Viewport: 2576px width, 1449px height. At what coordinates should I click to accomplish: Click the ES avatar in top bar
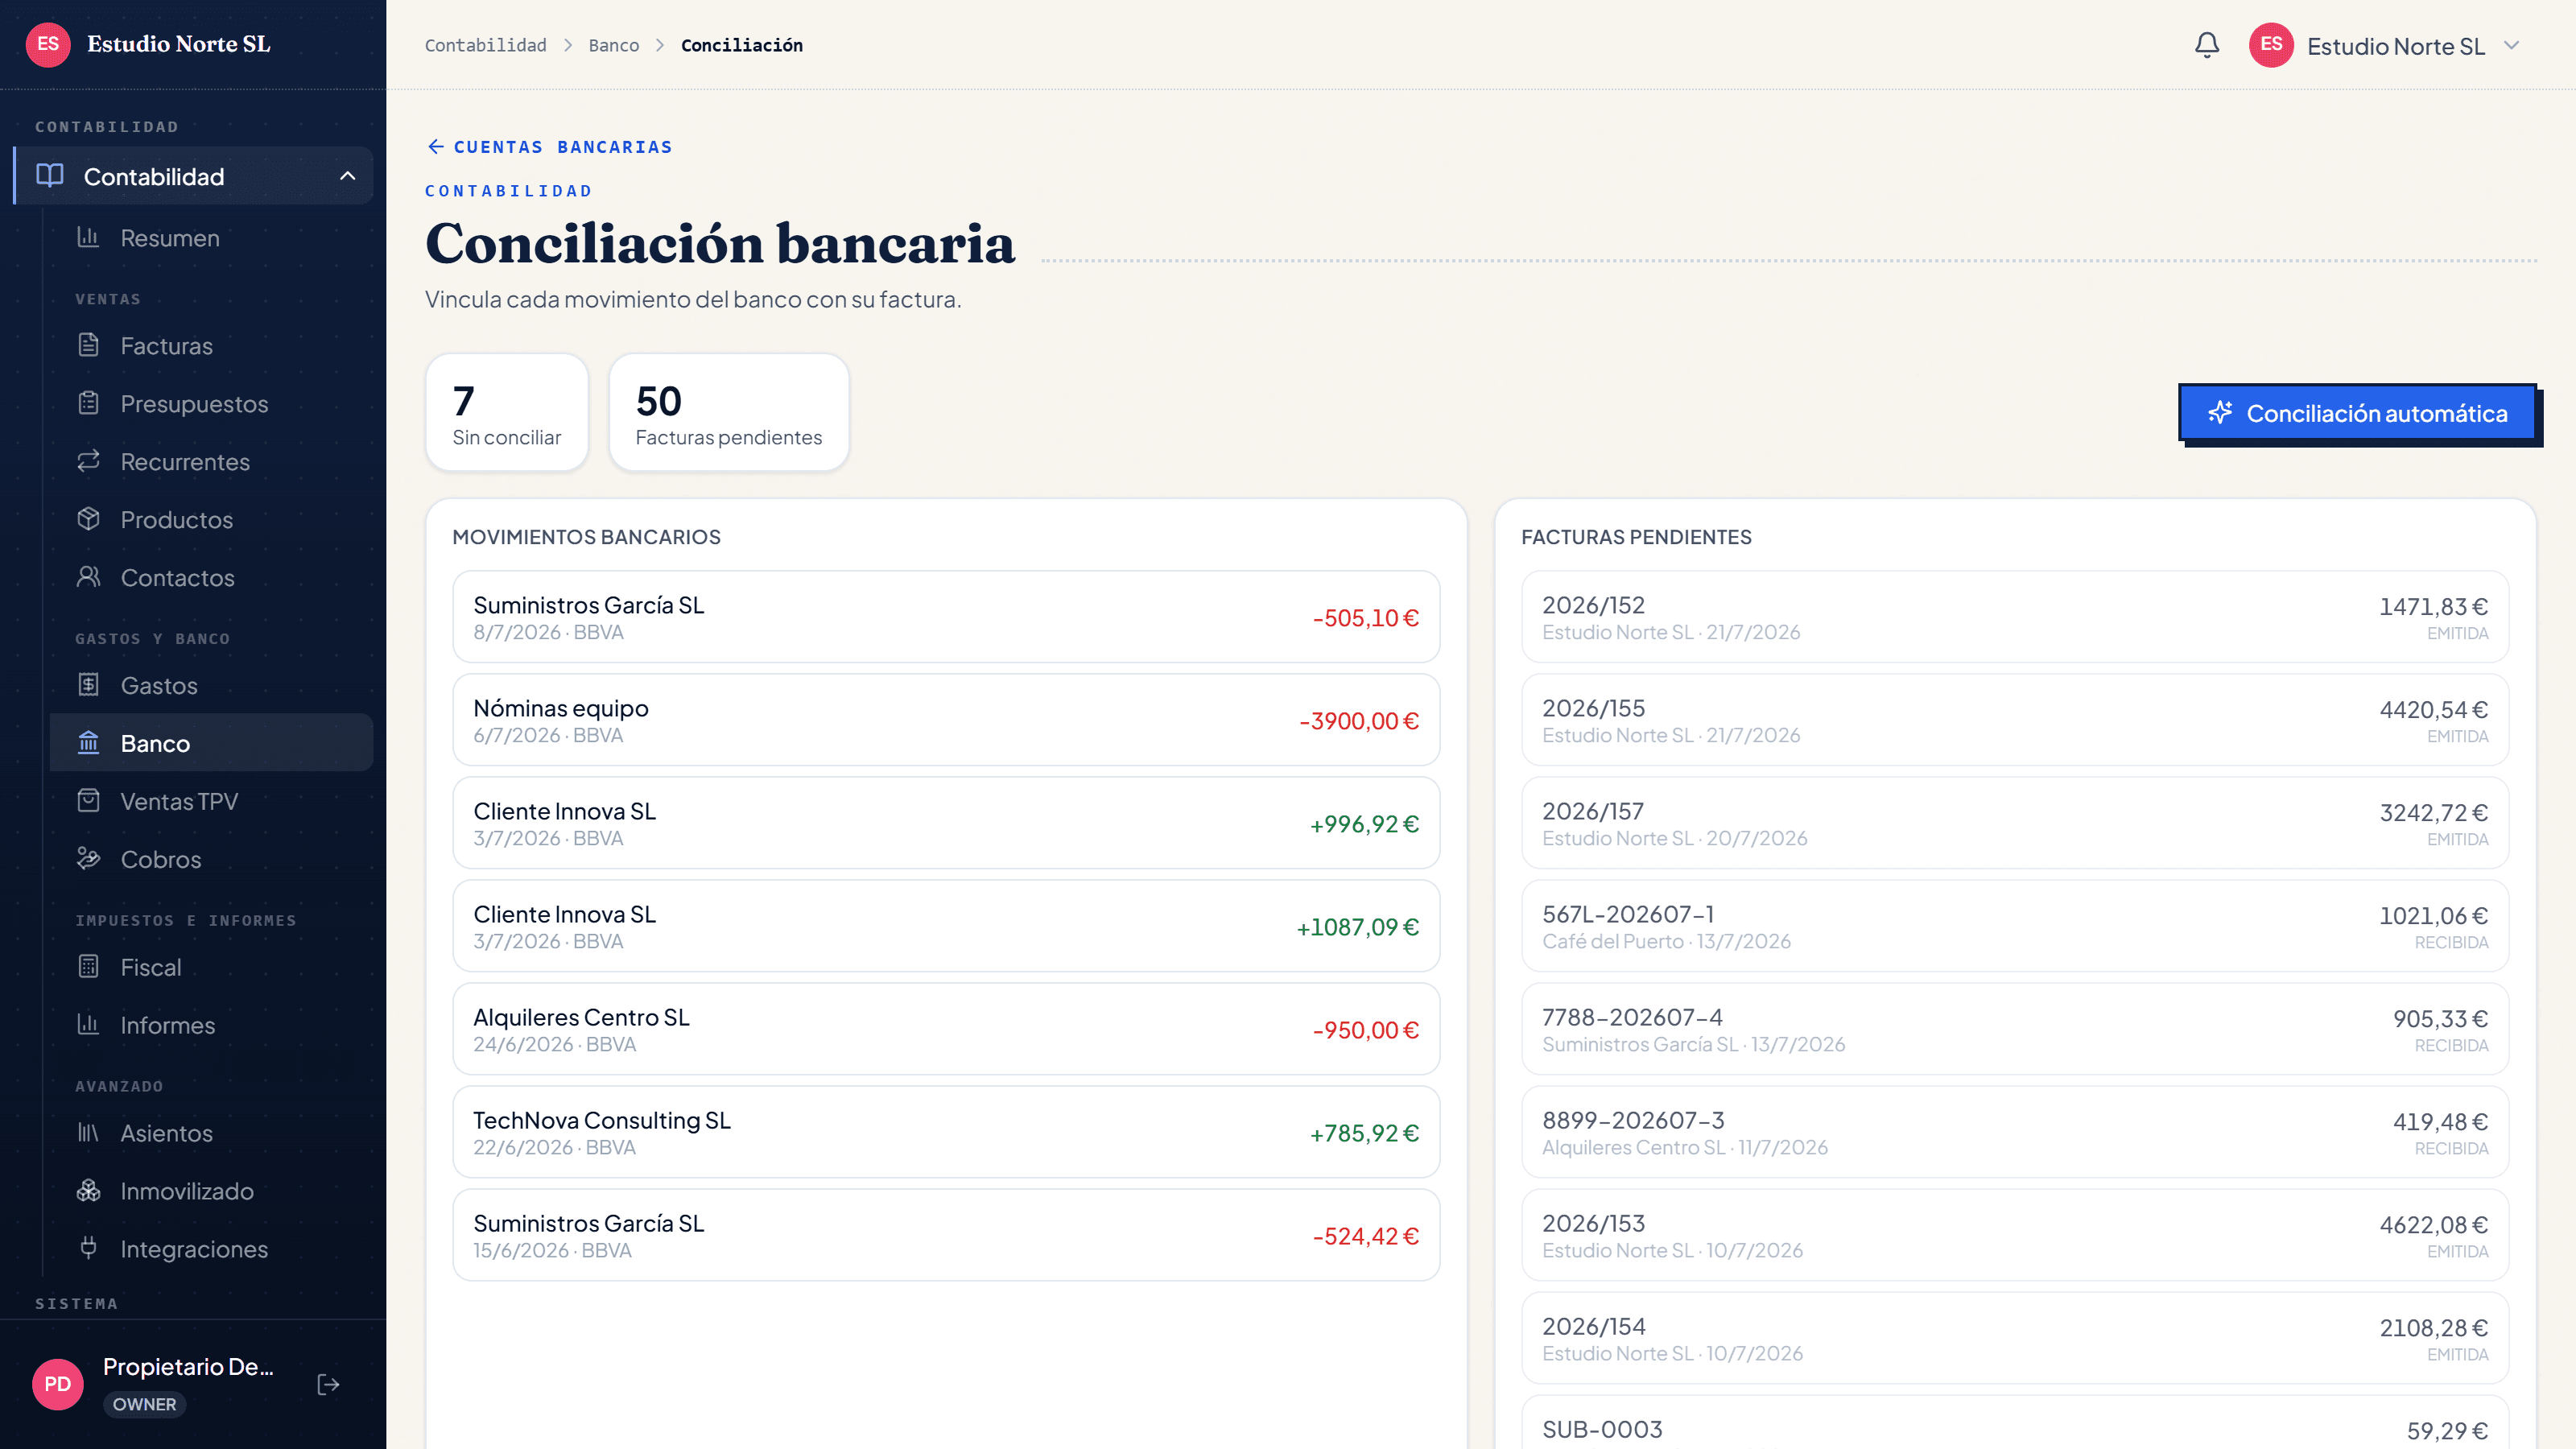[x=2271, y=45]
